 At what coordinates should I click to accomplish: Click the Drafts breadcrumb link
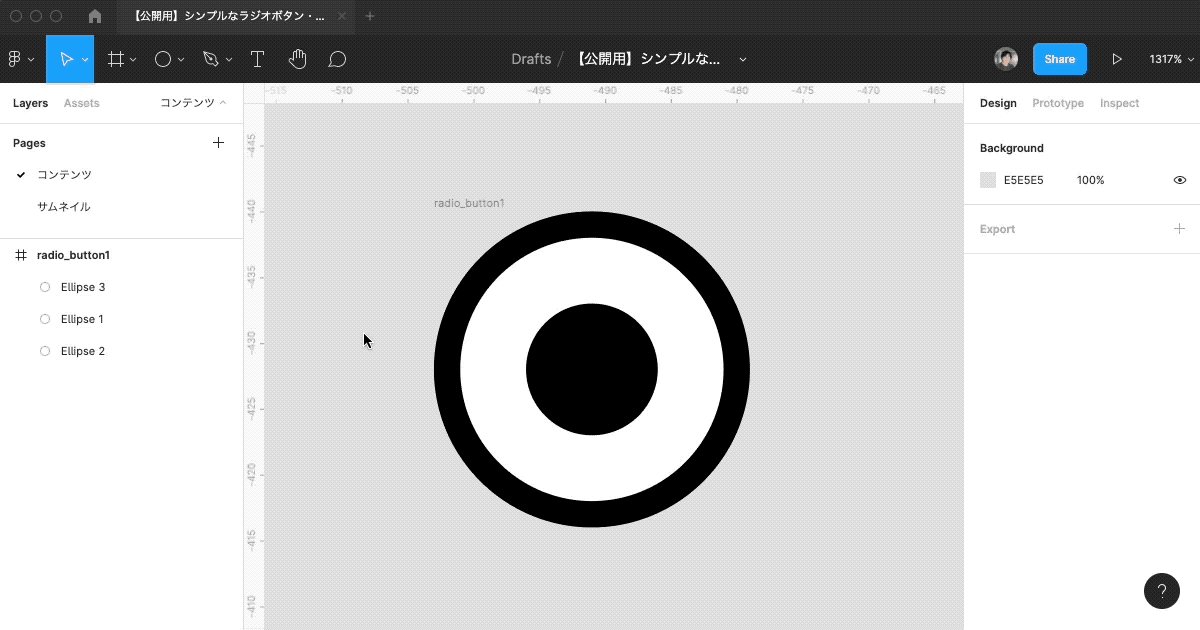[x=532, y=58]
